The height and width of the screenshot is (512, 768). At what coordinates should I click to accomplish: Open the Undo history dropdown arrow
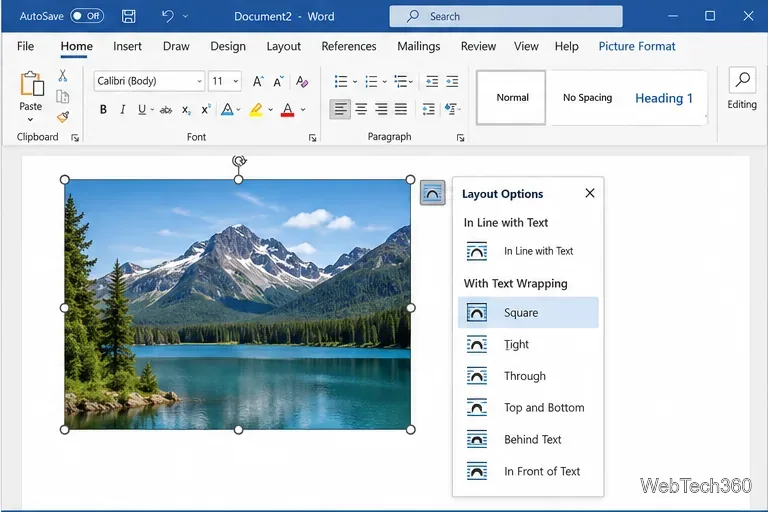point(185,16)
